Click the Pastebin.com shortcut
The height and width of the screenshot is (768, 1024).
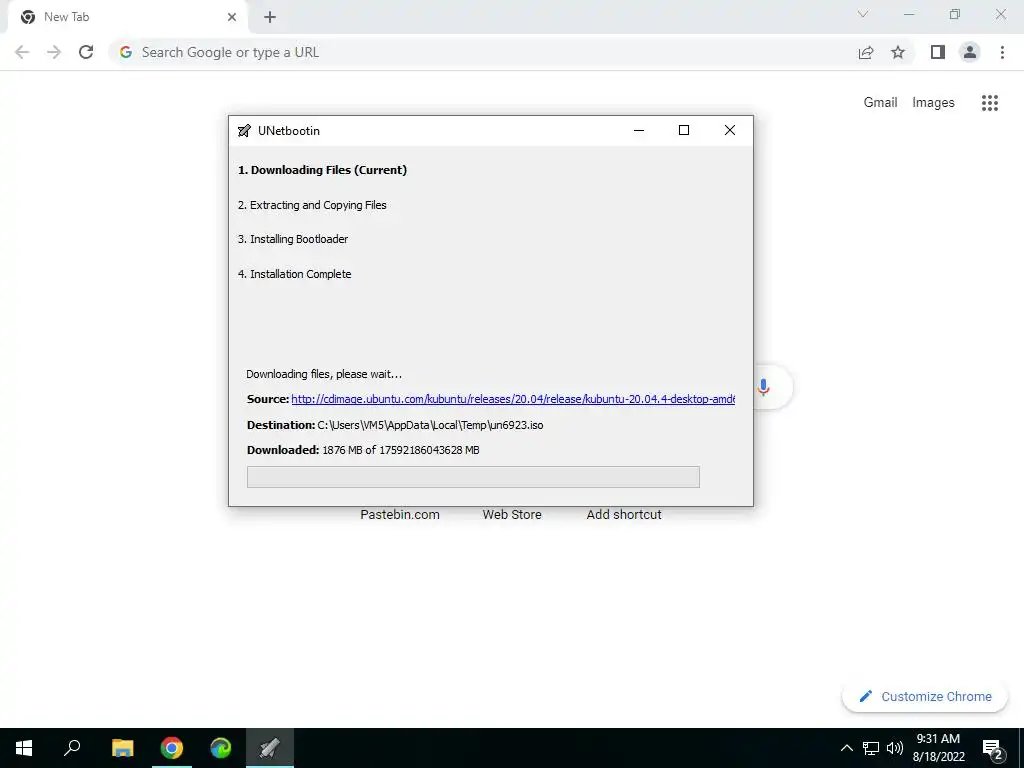[x=400, y=515]
